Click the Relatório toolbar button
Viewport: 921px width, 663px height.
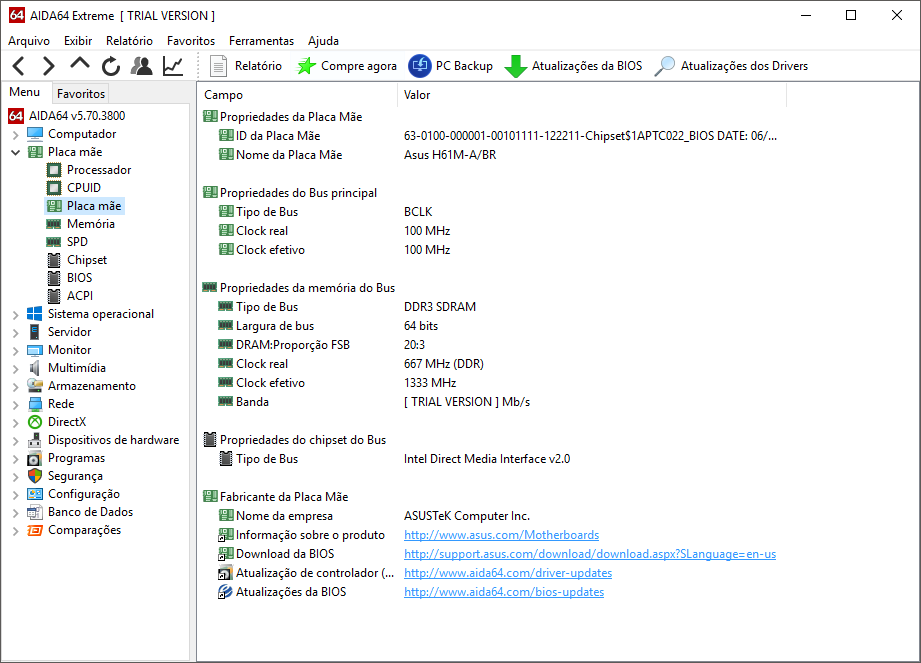[x=246, y=66]
